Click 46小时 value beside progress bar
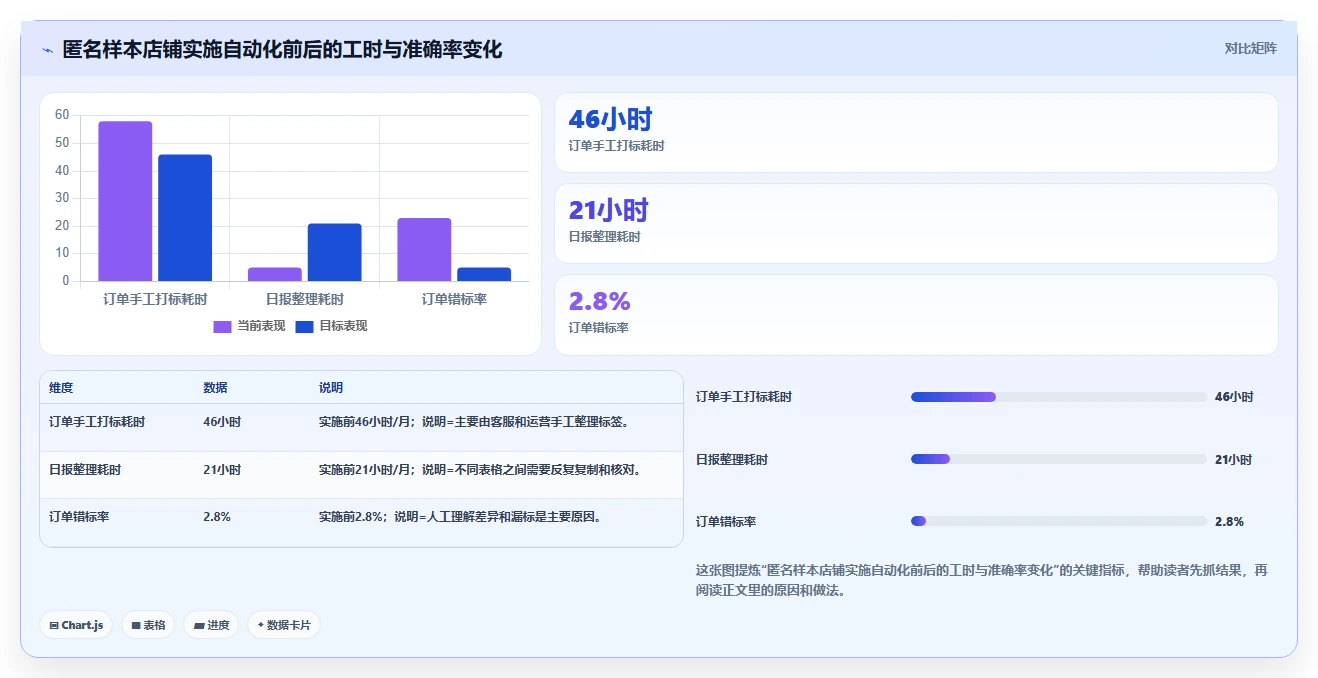 [1234, 397]
